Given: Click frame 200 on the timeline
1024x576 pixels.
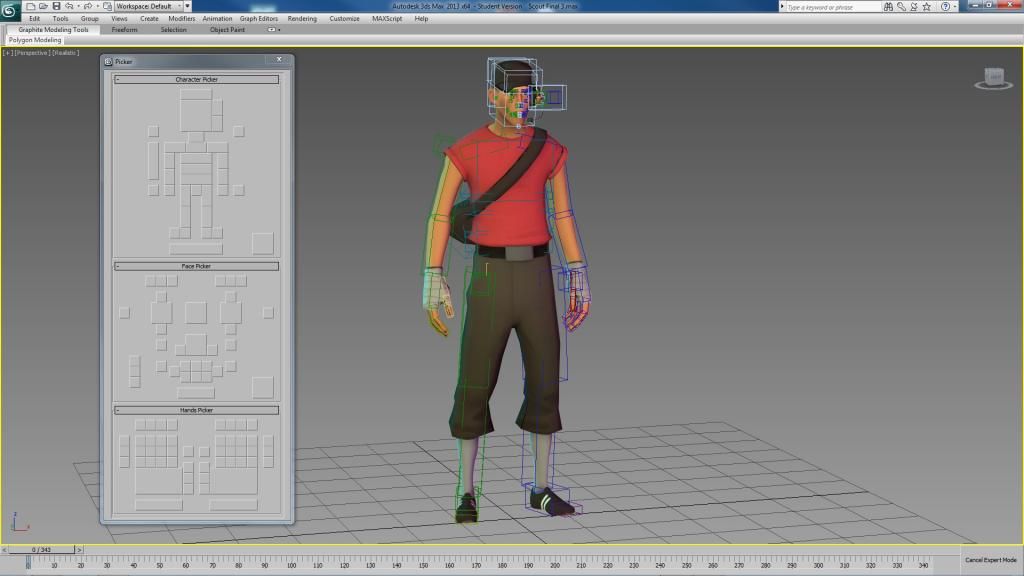Looking at the screenshot, I should tap(554, 566).
